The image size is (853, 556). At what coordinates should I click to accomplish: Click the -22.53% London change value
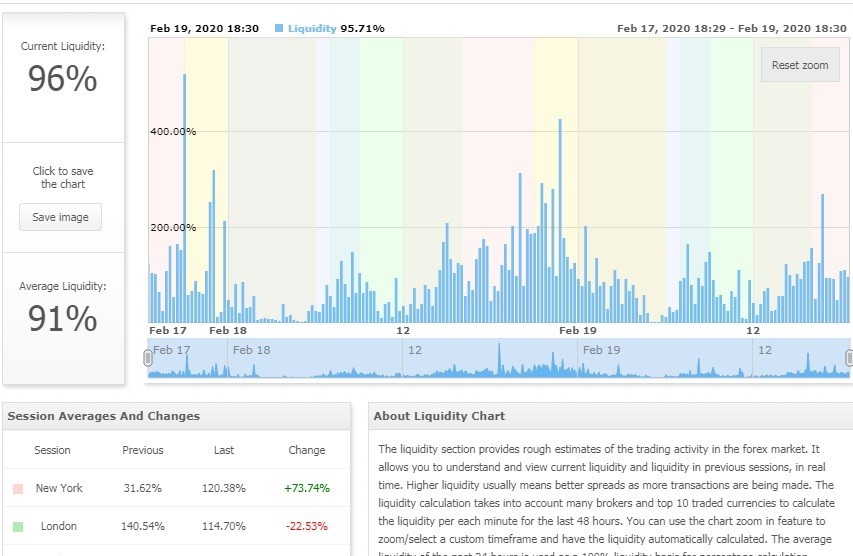point(306,526)
